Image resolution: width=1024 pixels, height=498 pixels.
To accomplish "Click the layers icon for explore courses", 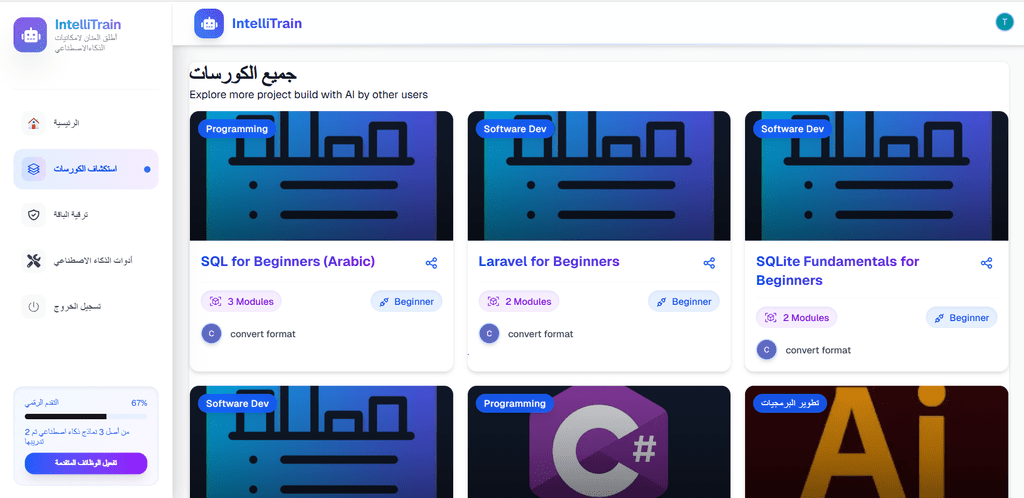I will click(34, 169).
